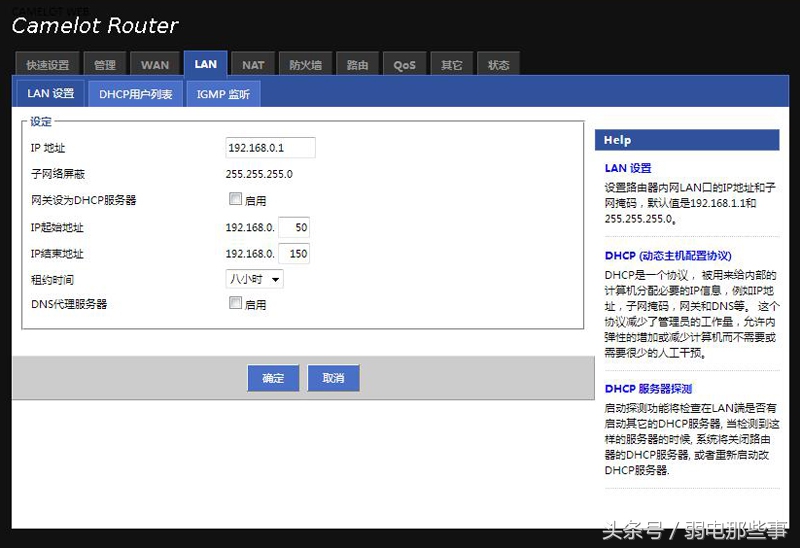
Task: Click the IP结束地址 field showing 150
Action: (294, 254)
